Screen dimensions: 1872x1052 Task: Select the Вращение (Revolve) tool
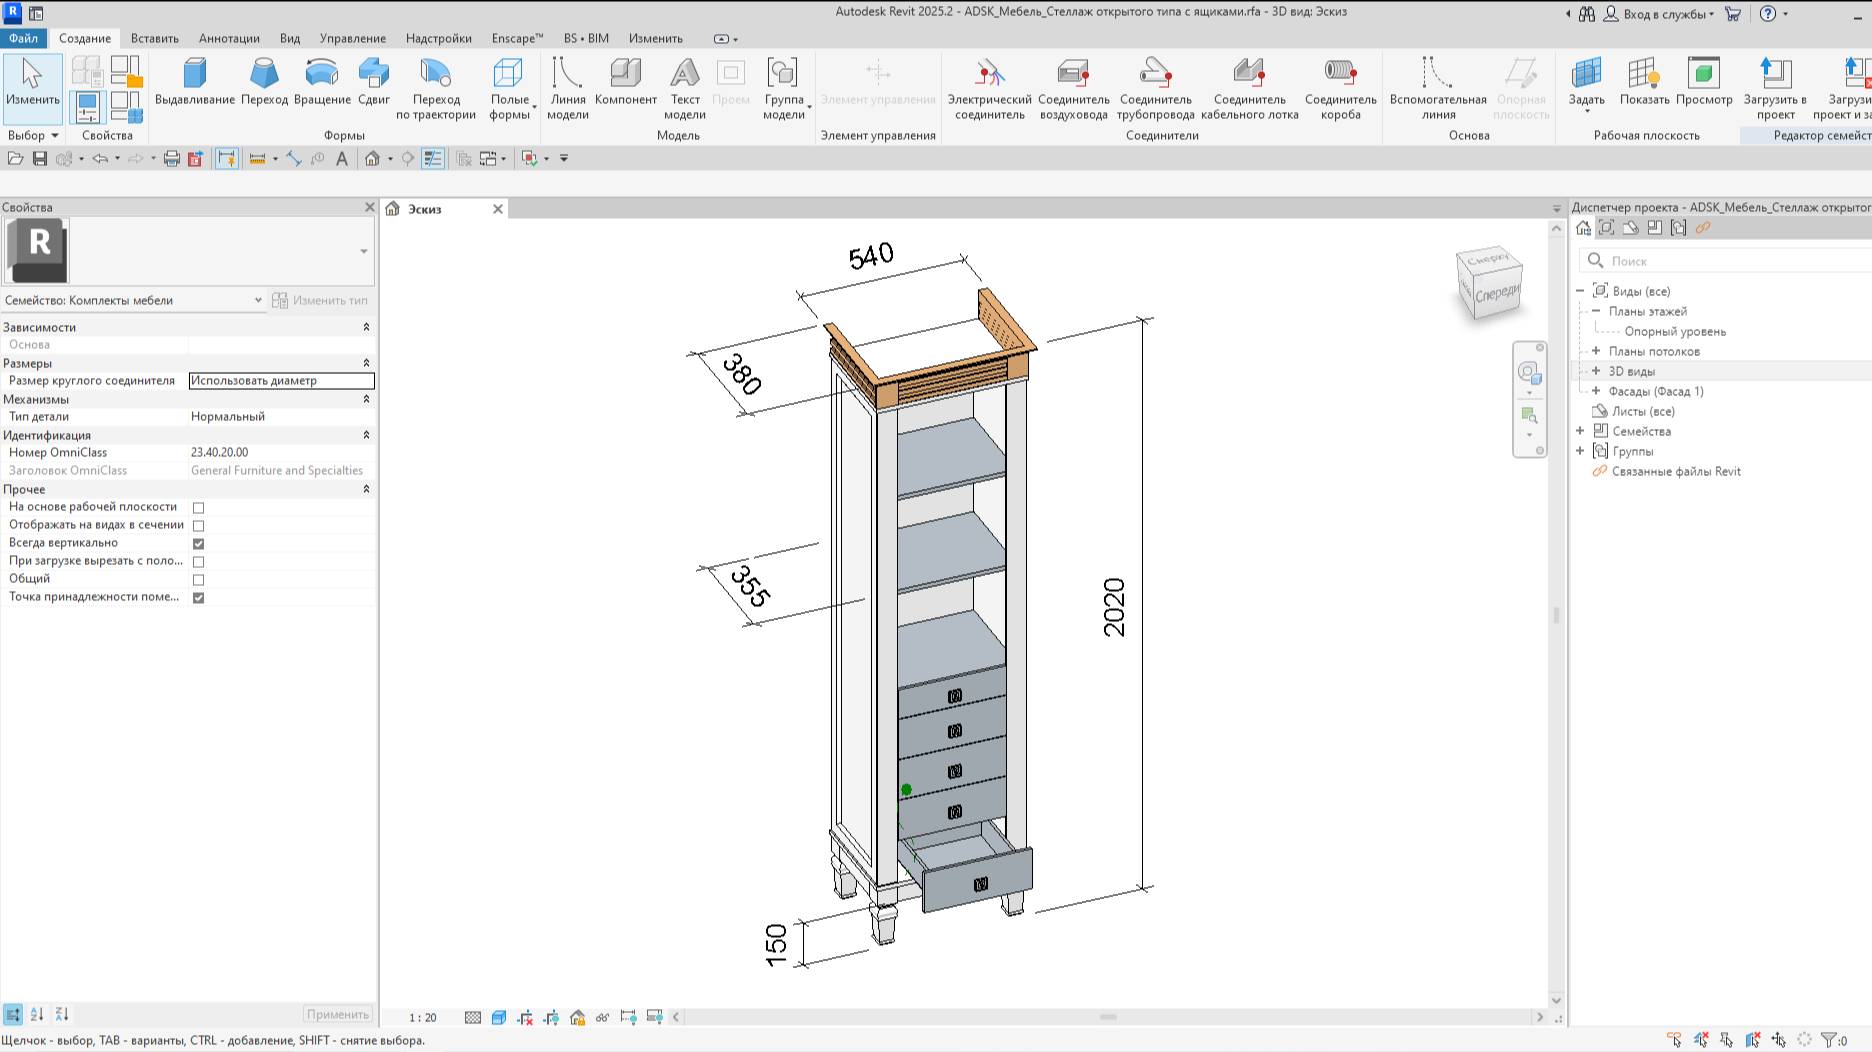[320, 88]
